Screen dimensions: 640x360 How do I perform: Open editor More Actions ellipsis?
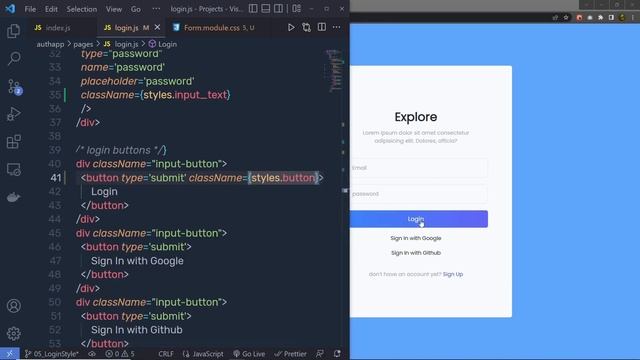point(336,27)
